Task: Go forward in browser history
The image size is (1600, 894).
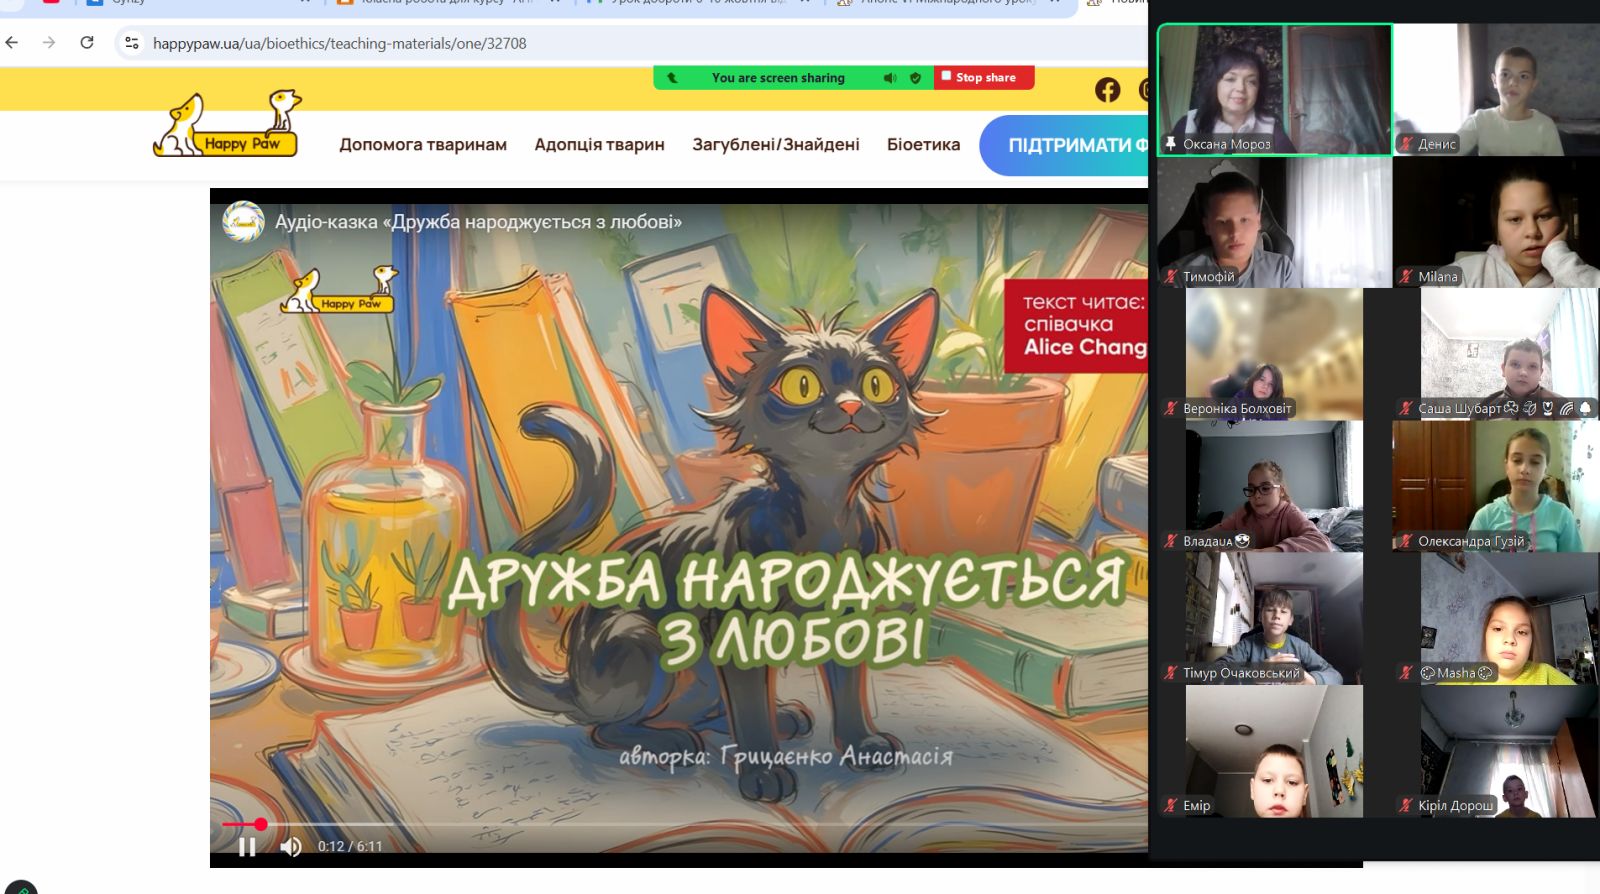Action: point(49,43)
